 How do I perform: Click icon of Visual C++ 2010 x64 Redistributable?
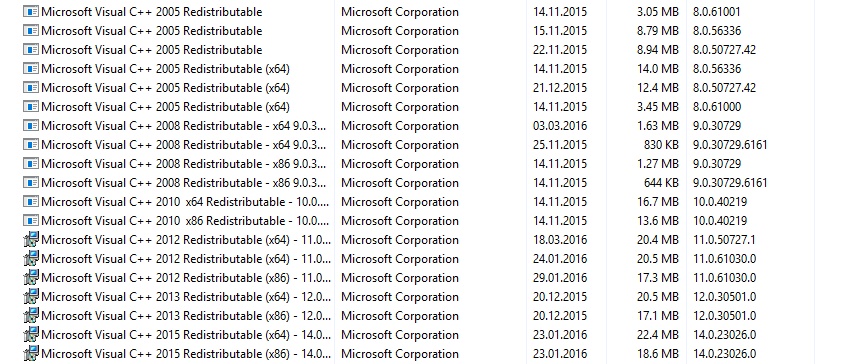pyautogui.click(x=31, y=202)
